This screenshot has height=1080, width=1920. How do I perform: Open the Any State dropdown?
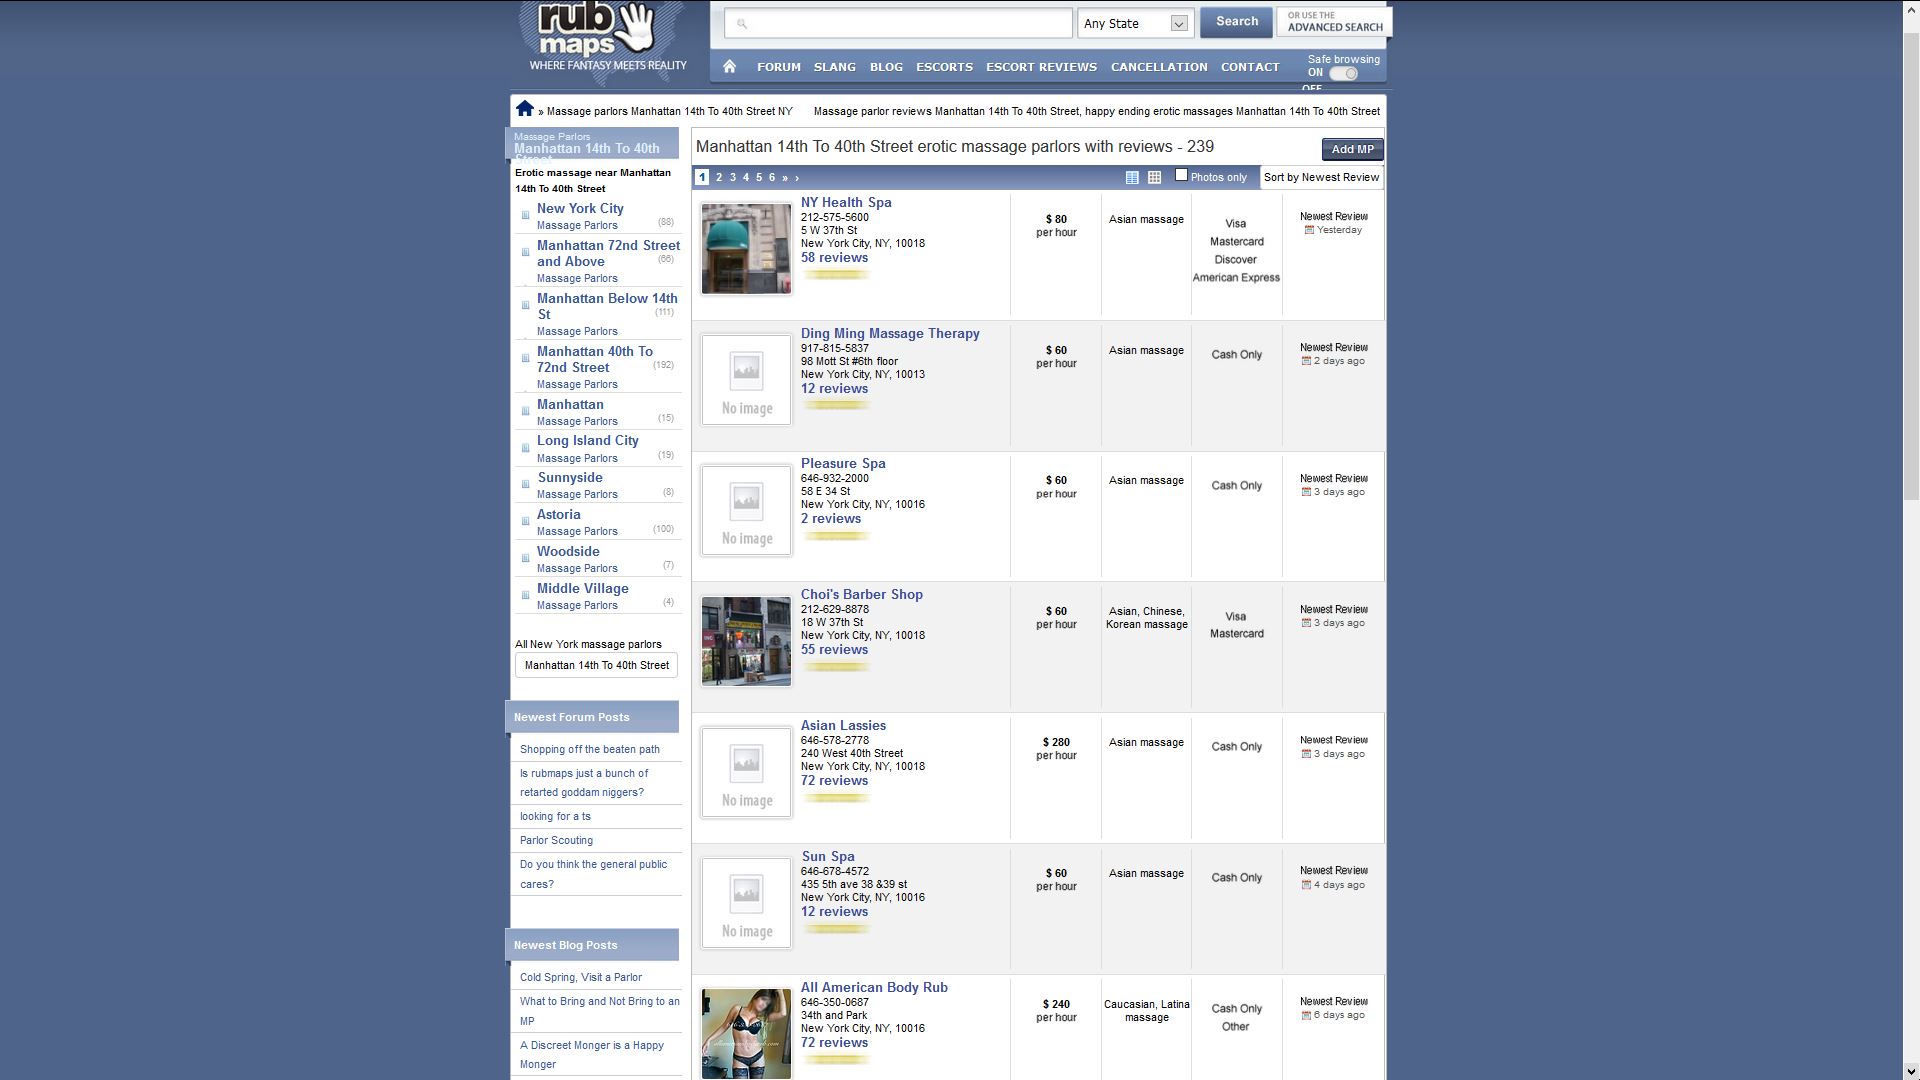1135,23
